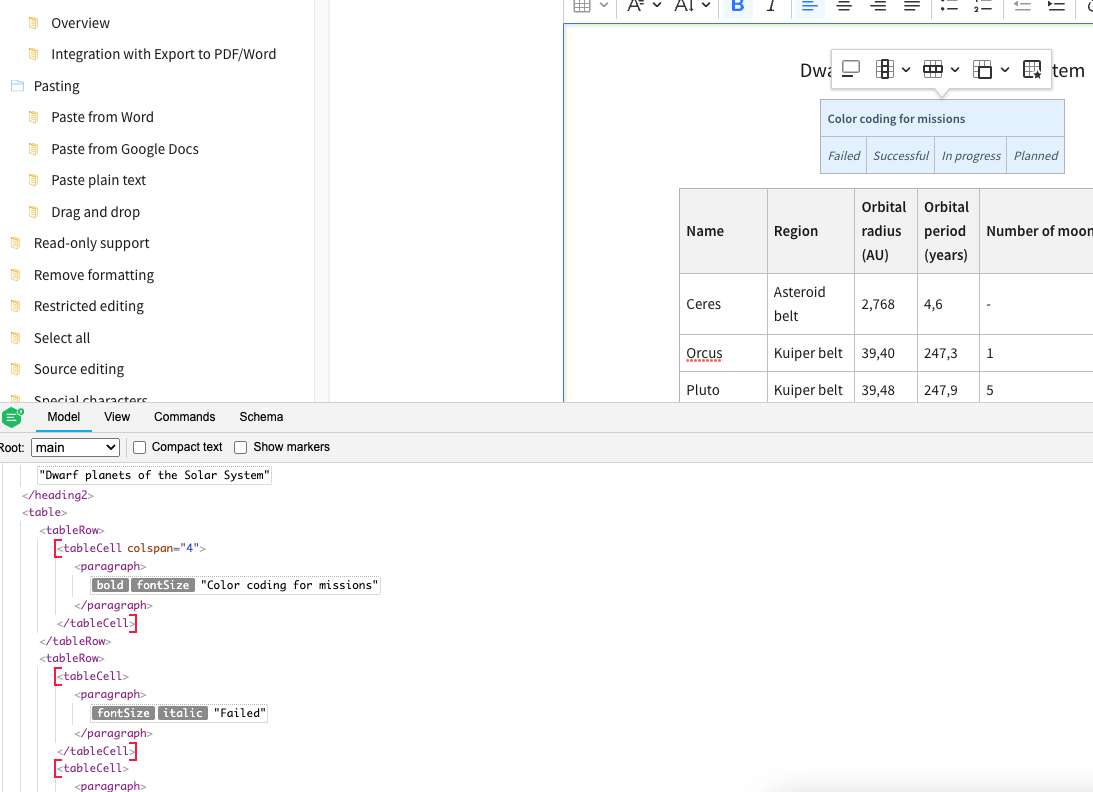
Task: Enable the Show markers checkbox
Action: pos(240,447)
